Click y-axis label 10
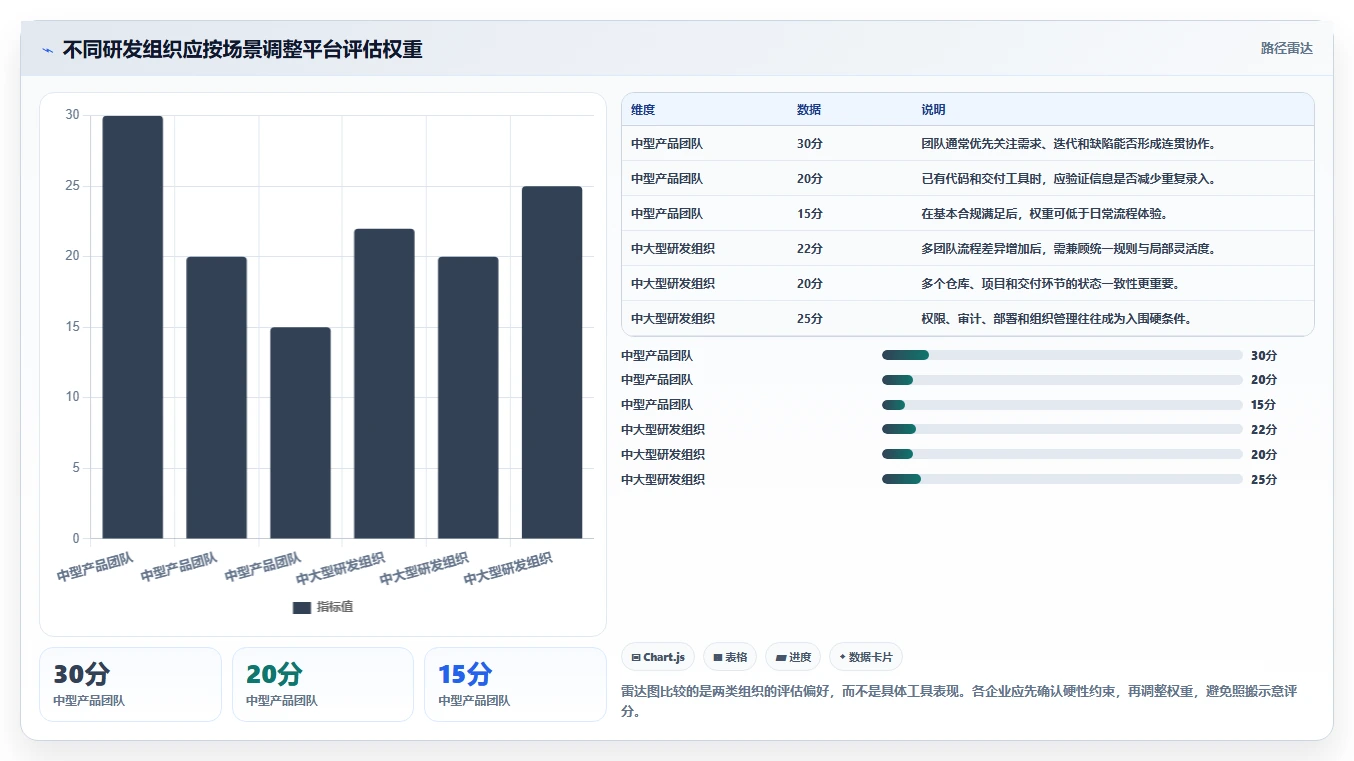This screenshot has height=761, width=1354. (x=72, y=397)
